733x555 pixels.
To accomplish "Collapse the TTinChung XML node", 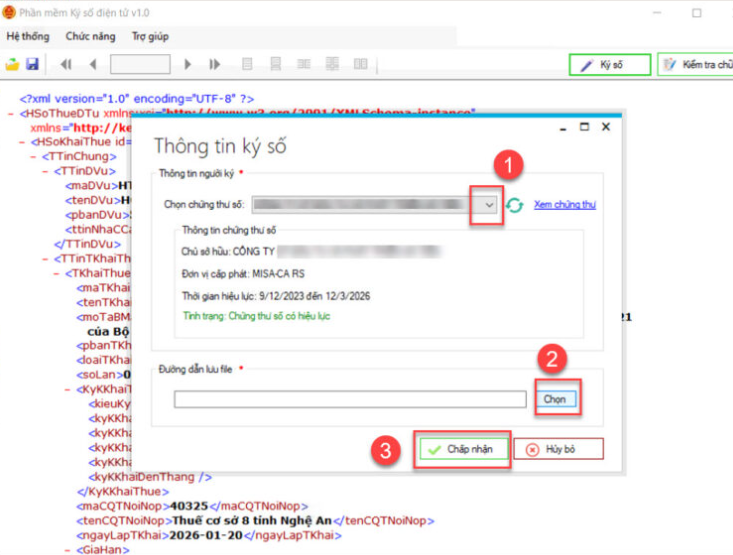I will click(33, 157).
